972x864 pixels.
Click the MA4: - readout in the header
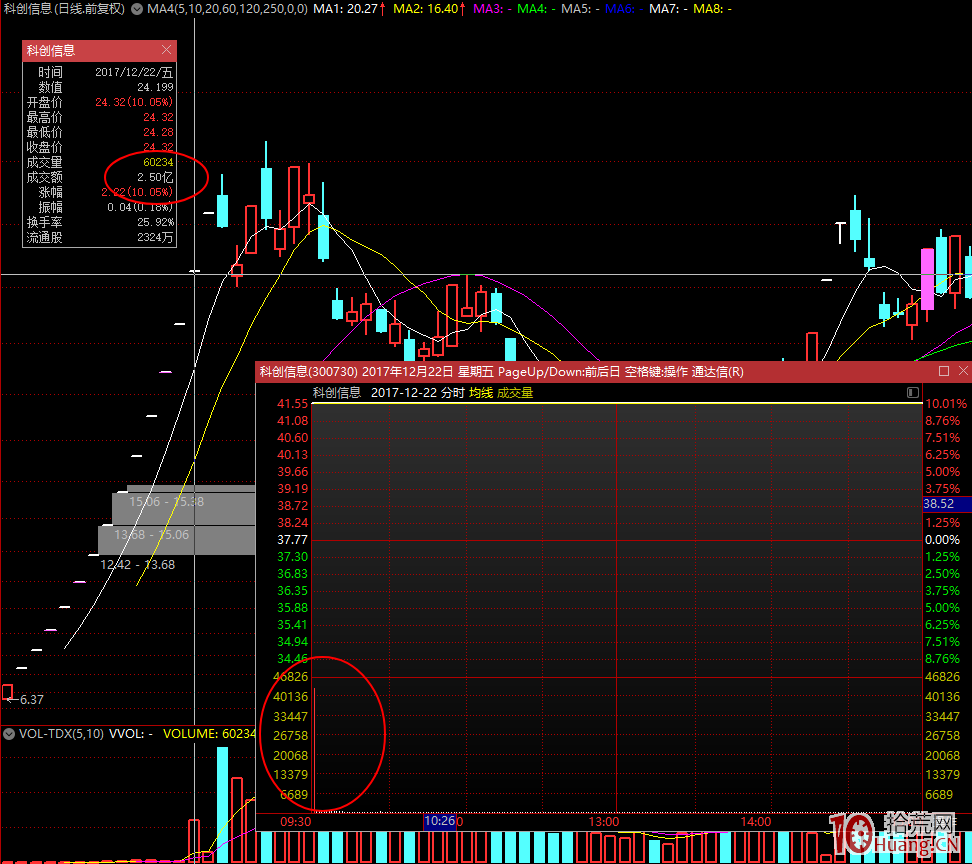point(536,9)
